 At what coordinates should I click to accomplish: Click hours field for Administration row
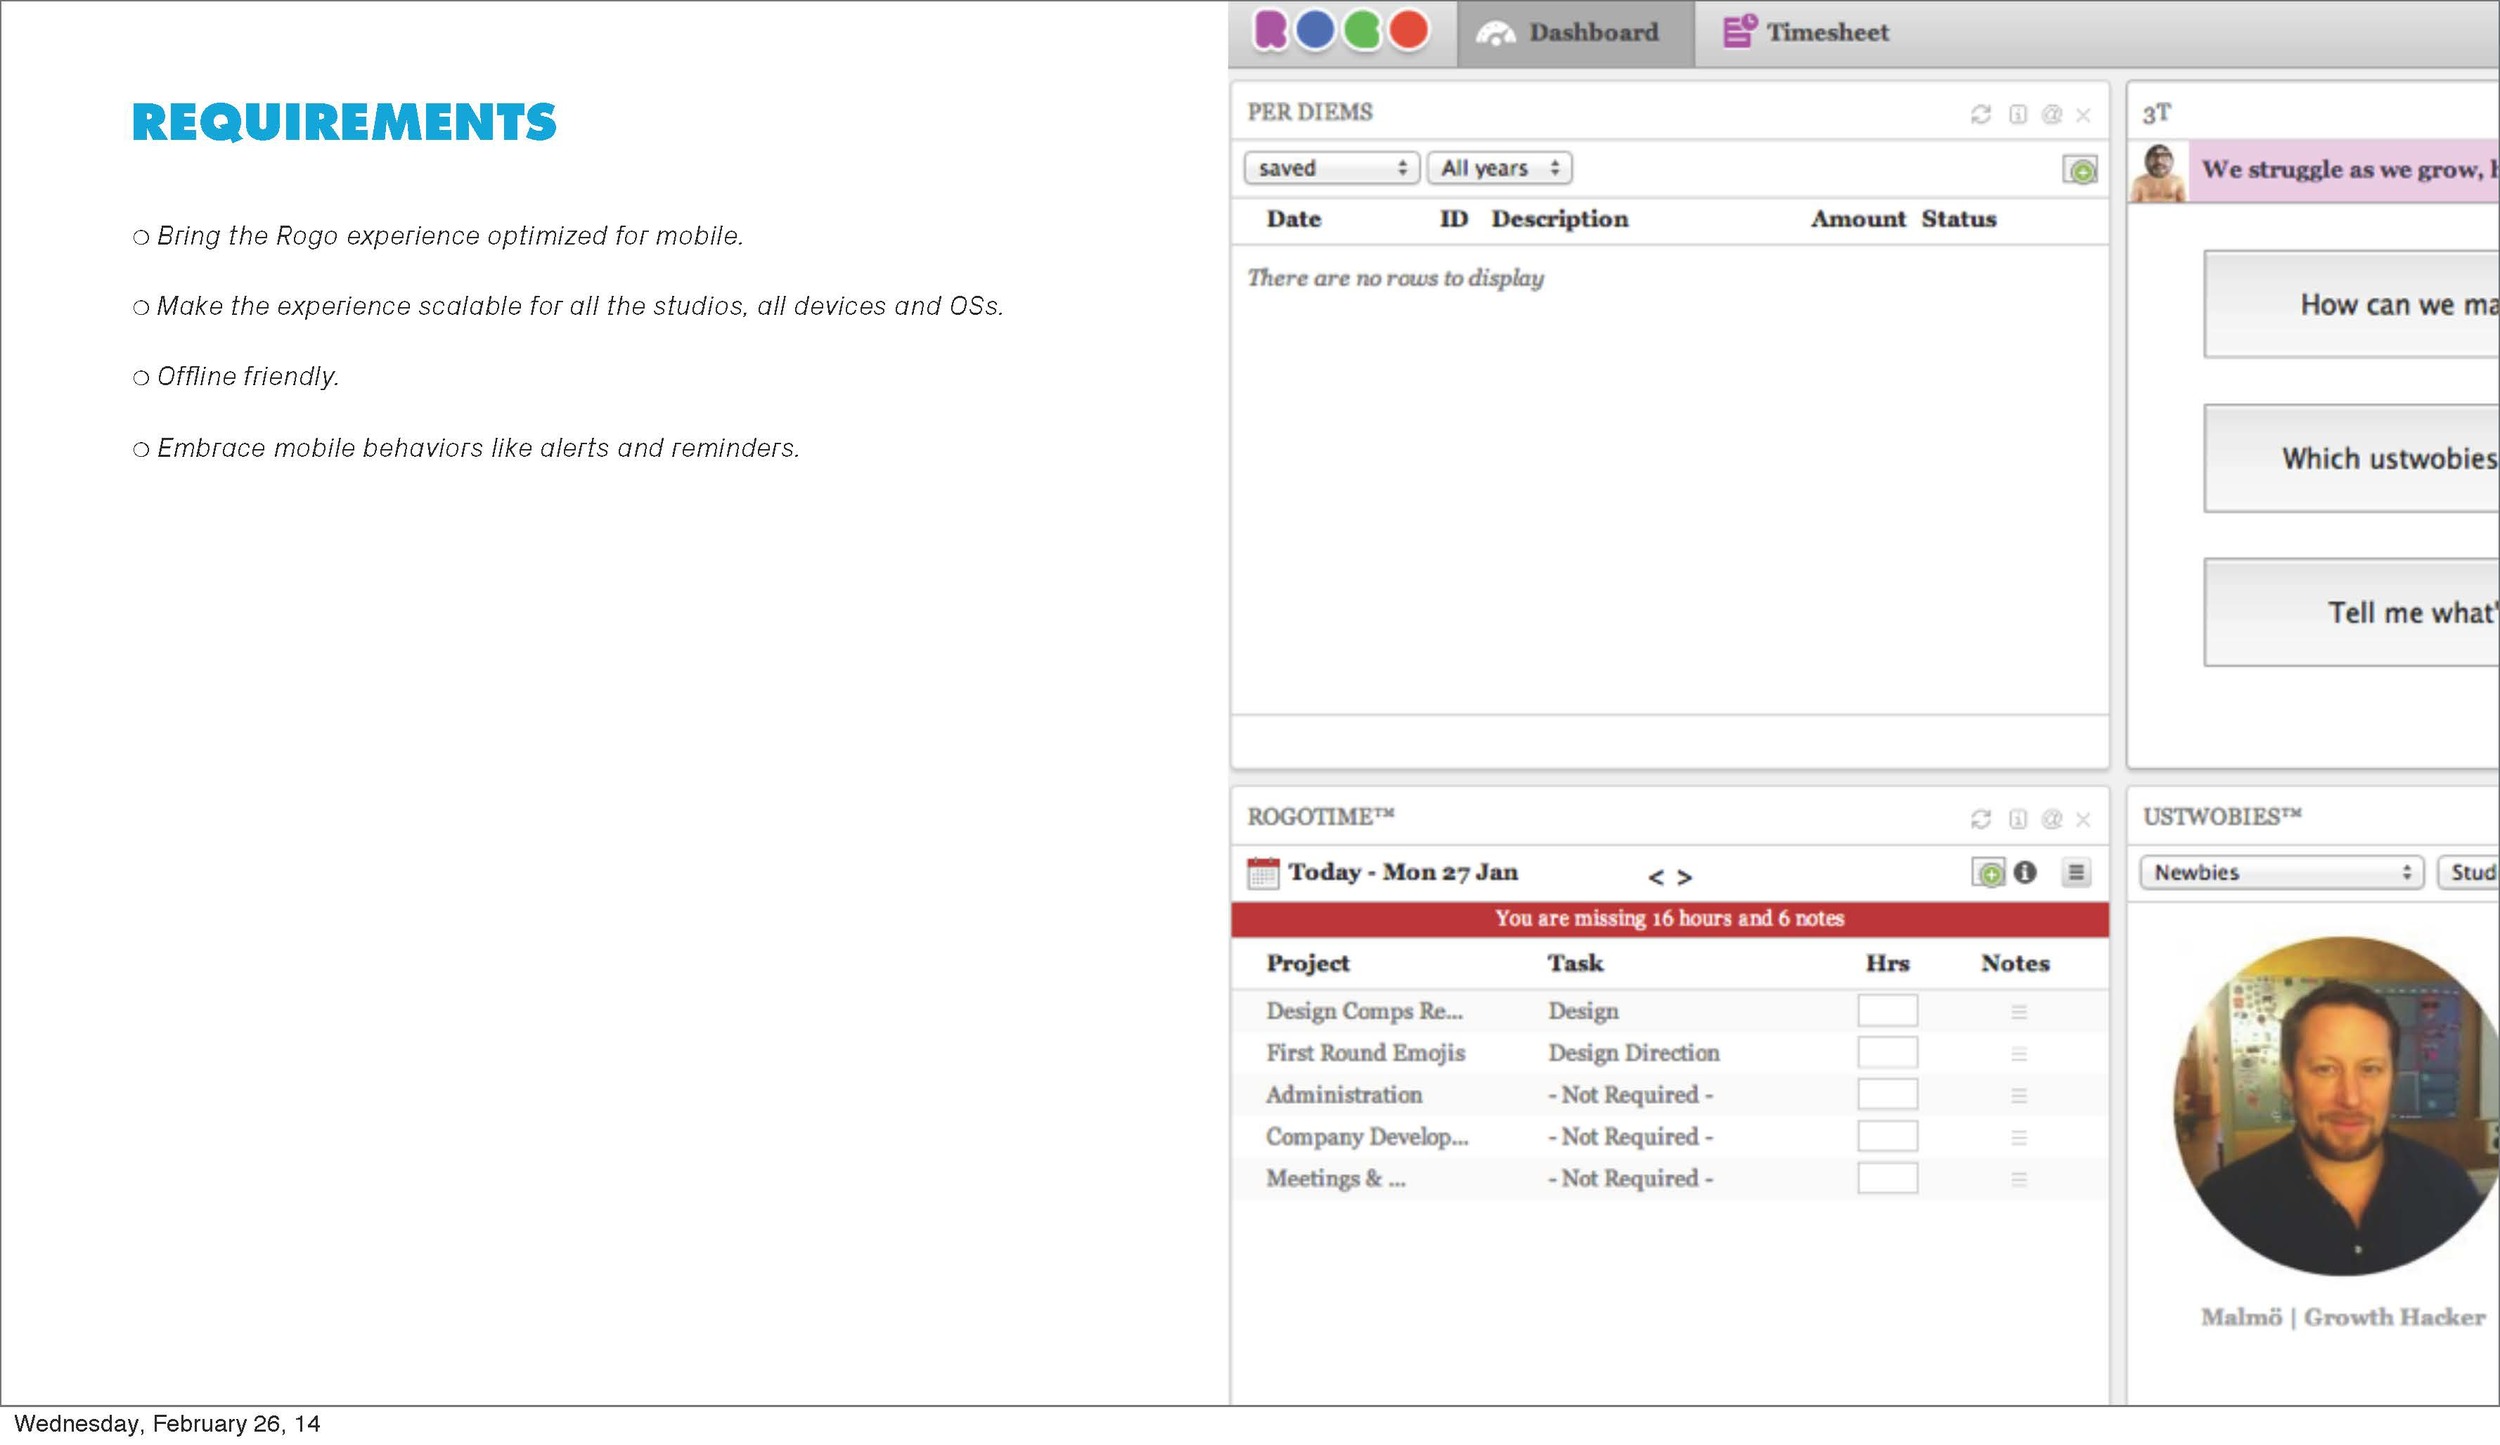tap(1888, 1094)
